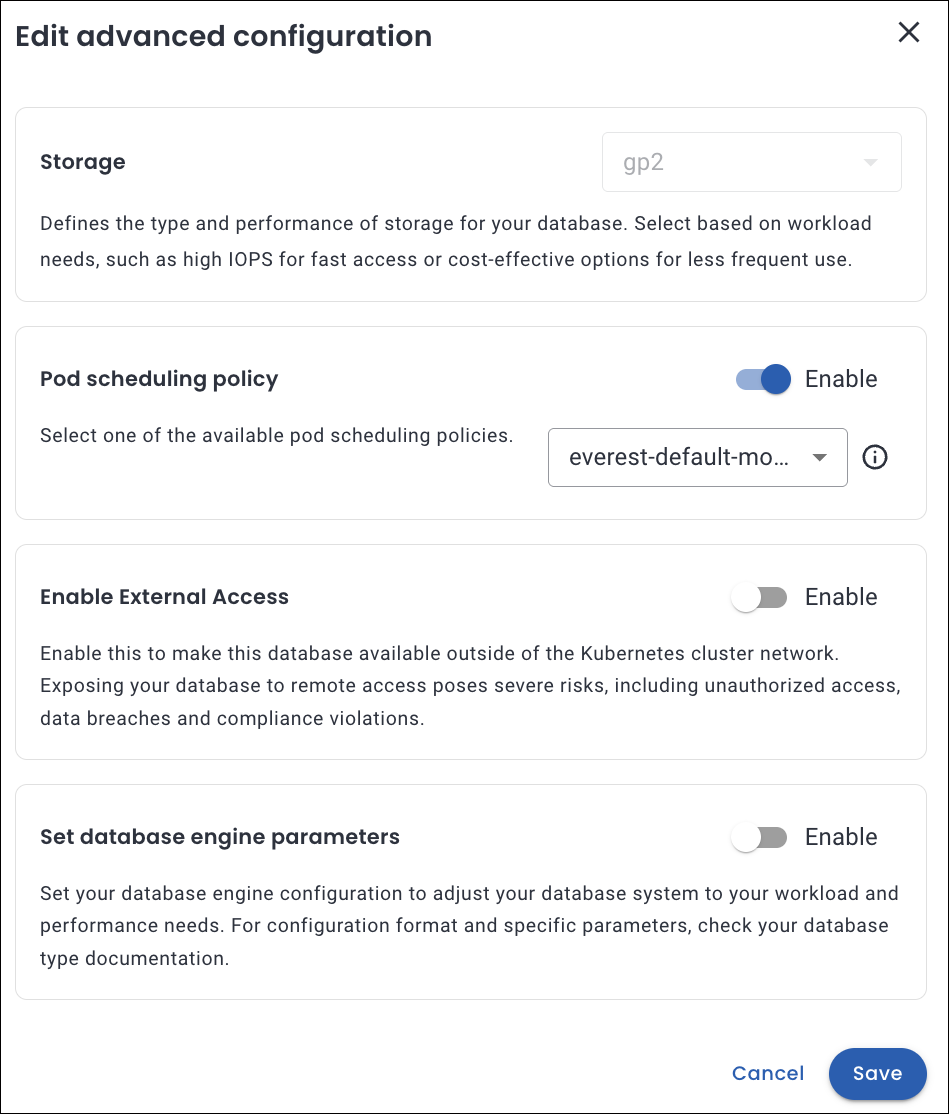
Task: Cancel the advanced configuration changes
Action: pos(768,1073)
